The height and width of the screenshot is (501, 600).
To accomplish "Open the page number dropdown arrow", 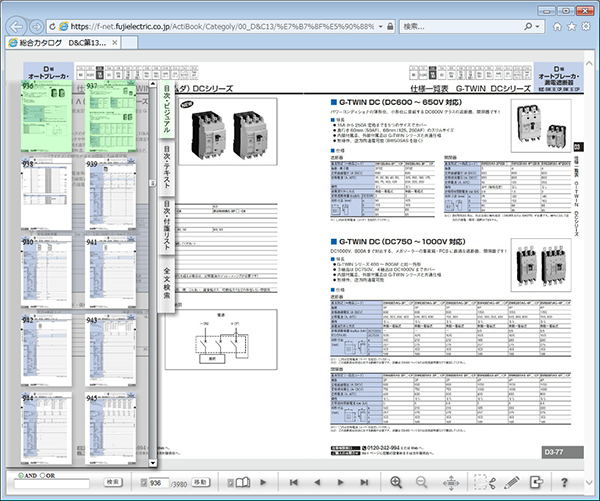I will point(144,483).
